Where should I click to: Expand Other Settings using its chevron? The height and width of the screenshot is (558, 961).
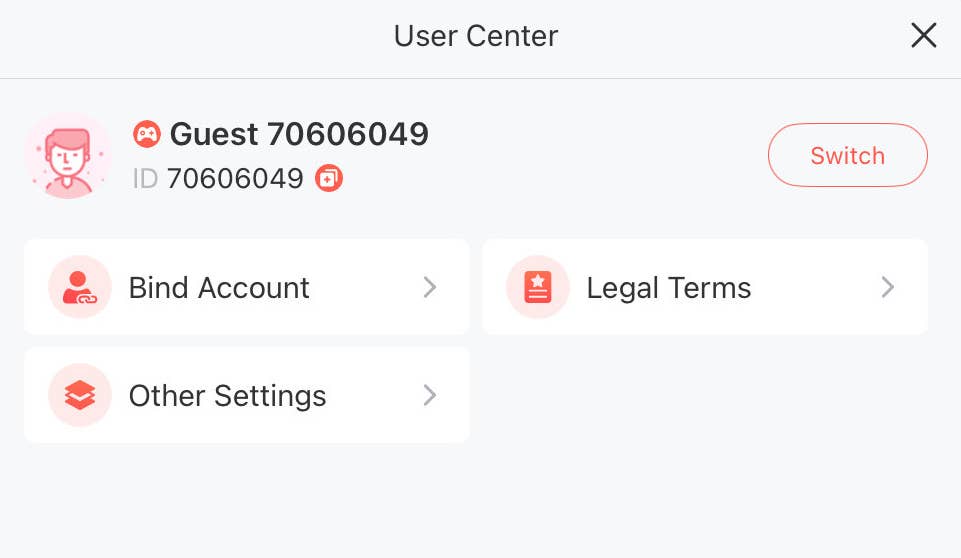(x=430, y=395)
